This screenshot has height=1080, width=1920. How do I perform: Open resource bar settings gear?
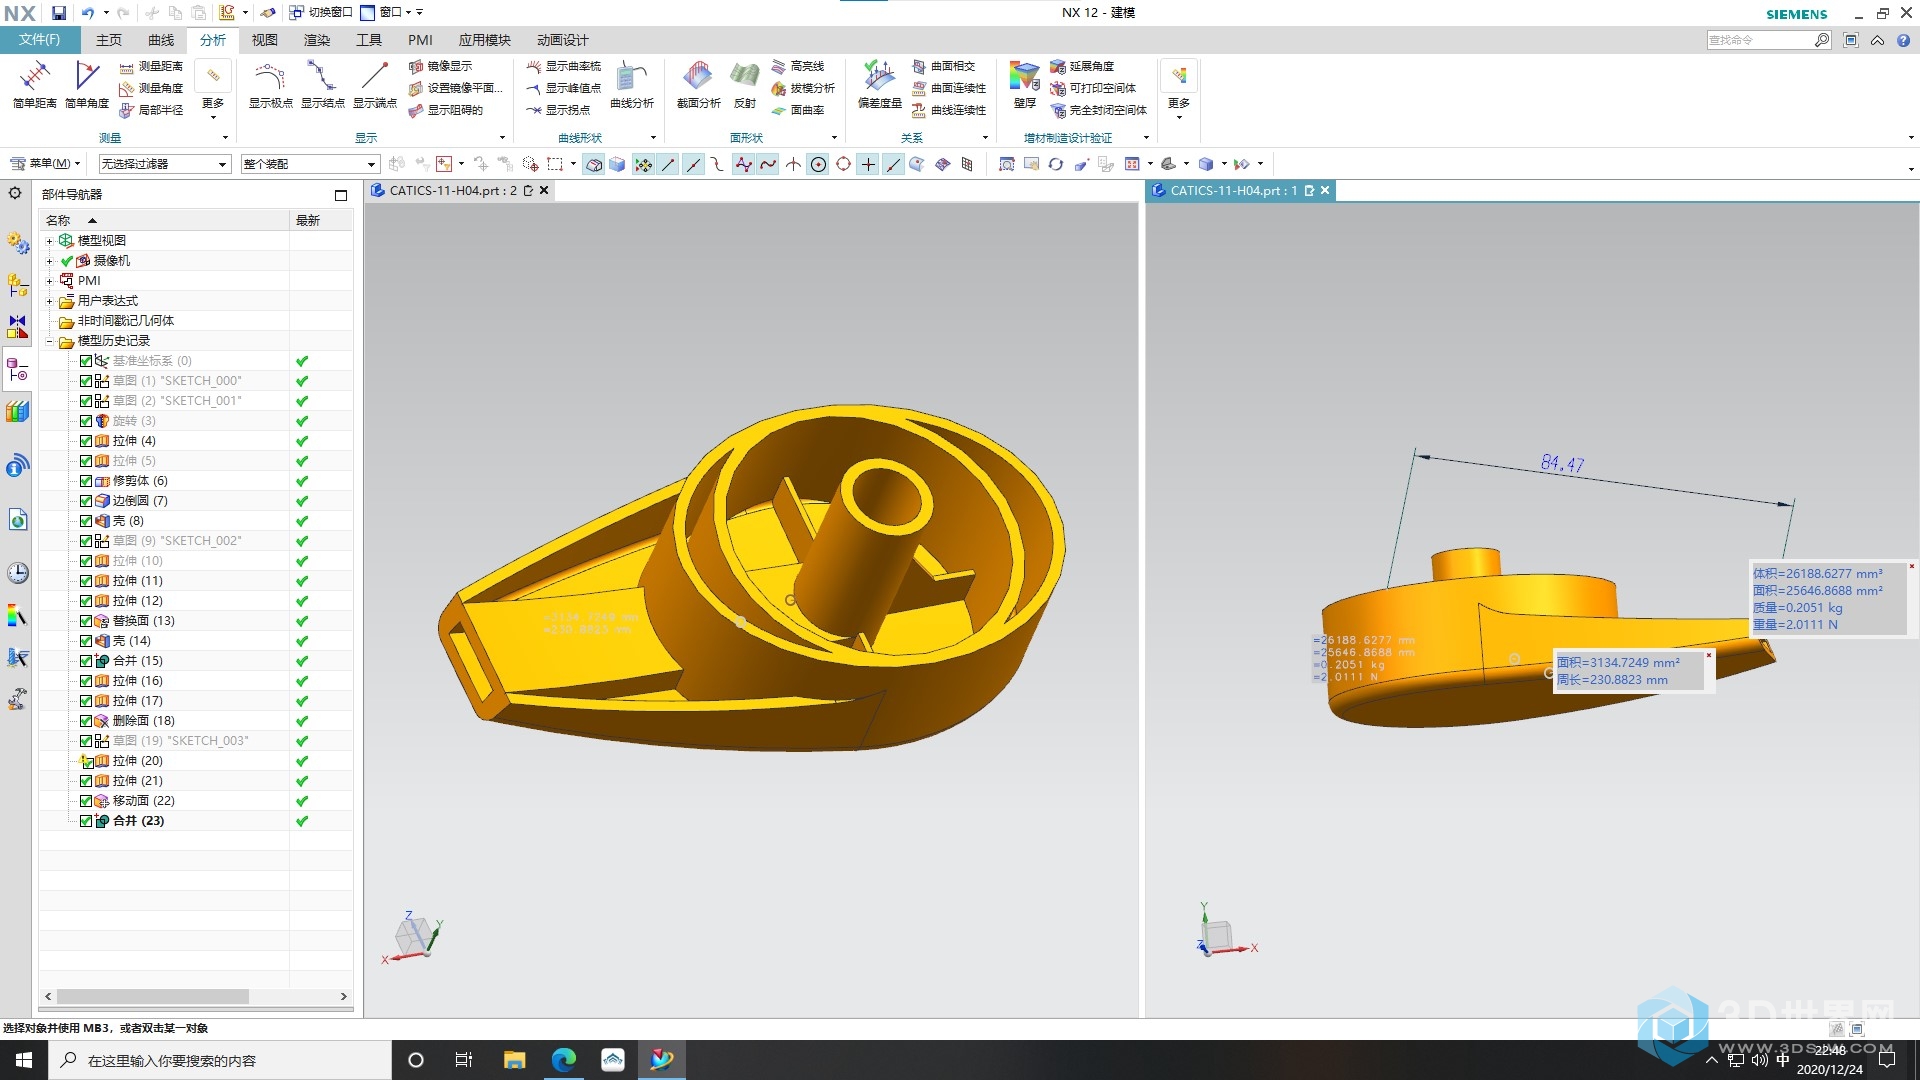pyautogui.click(x=15, y=193)
